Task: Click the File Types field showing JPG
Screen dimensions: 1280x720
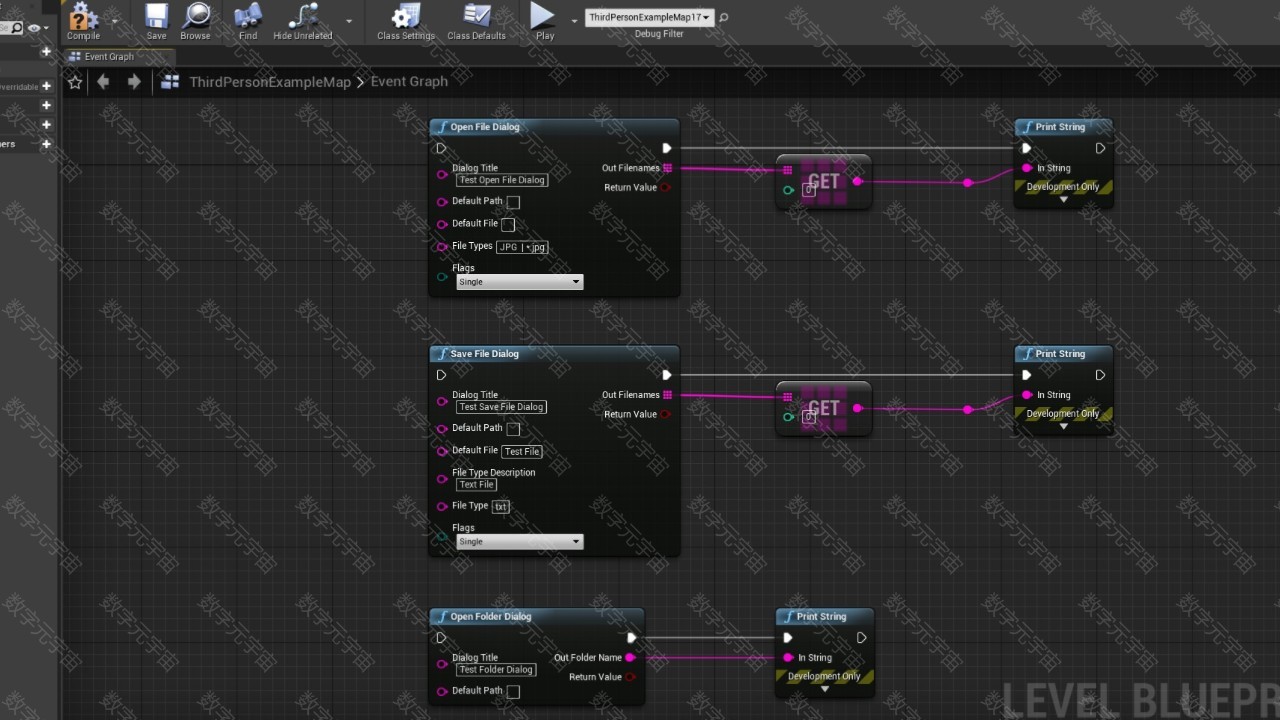Action: [x=522, y=247]
